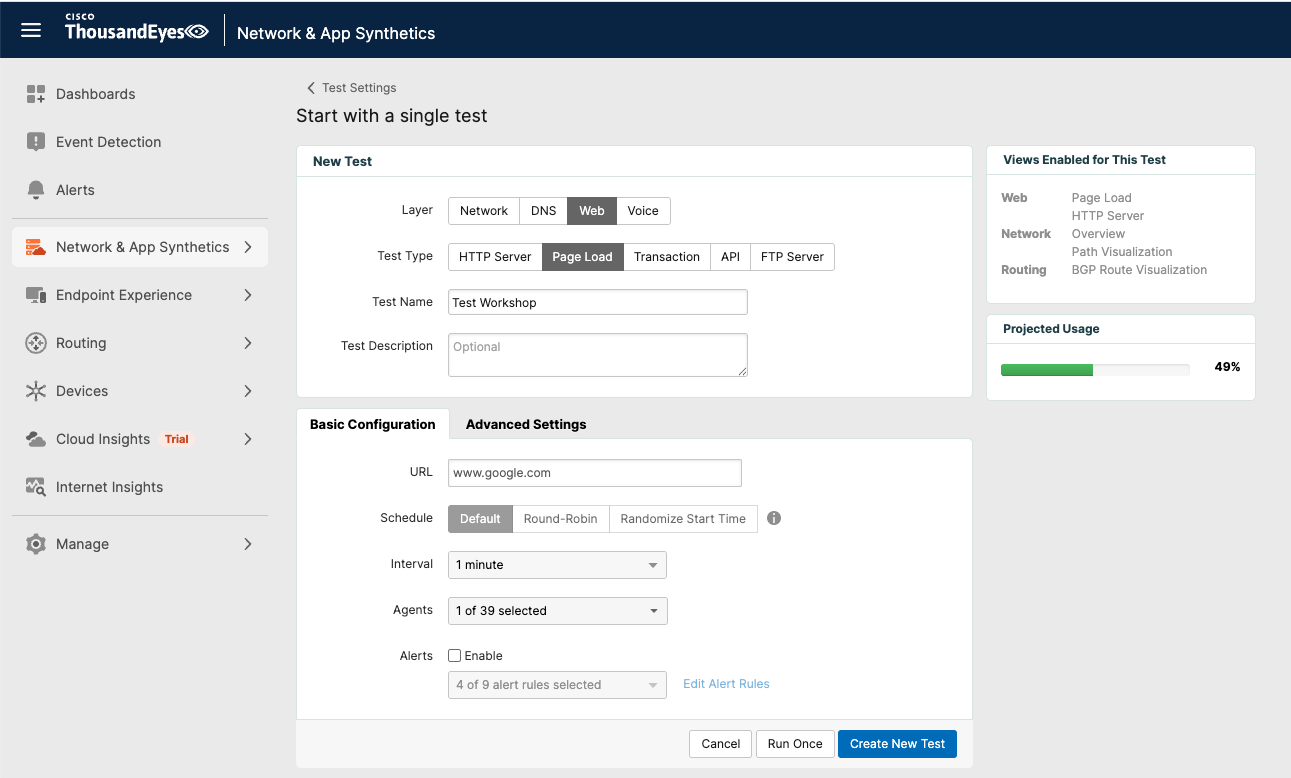The width and height of the screenshot is (1291, 778).
Task: Choose HTTP Server test type
Action: [495, 257]
